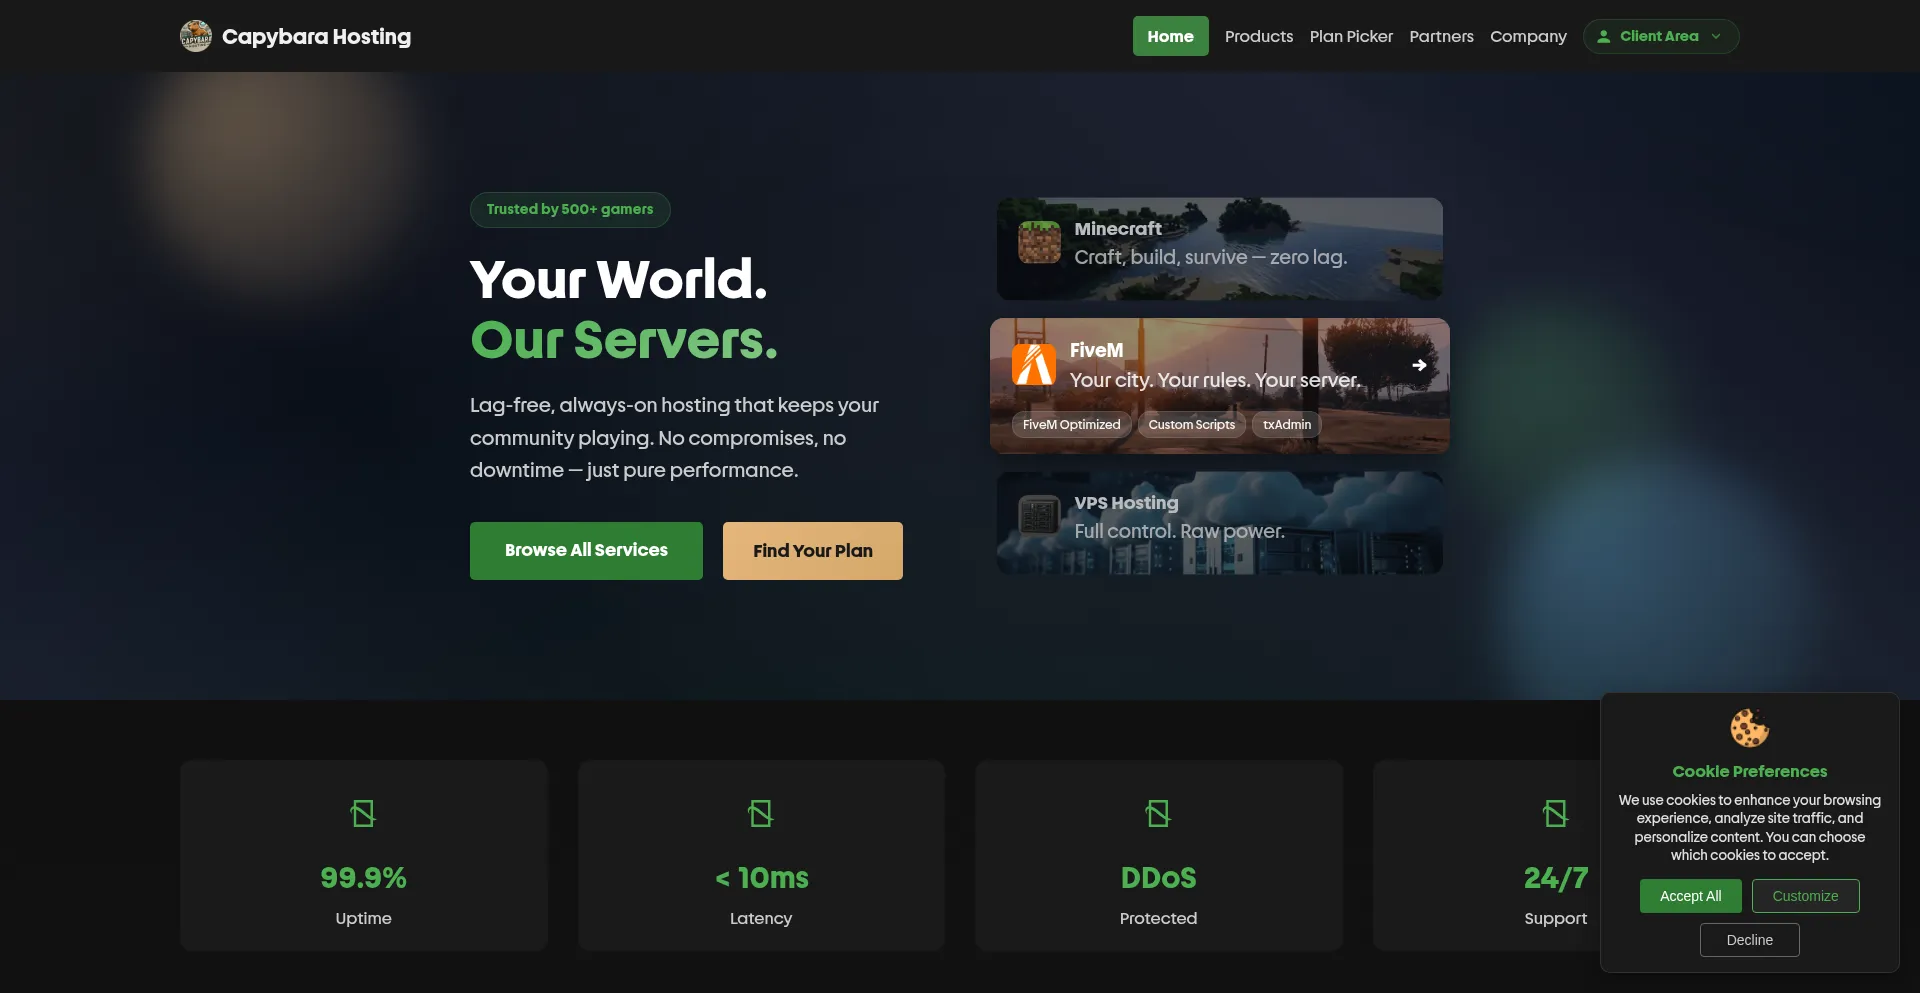The image size is (1920, 993).
Task: Click the 99.9% uptime value
Action: [363, 878]
